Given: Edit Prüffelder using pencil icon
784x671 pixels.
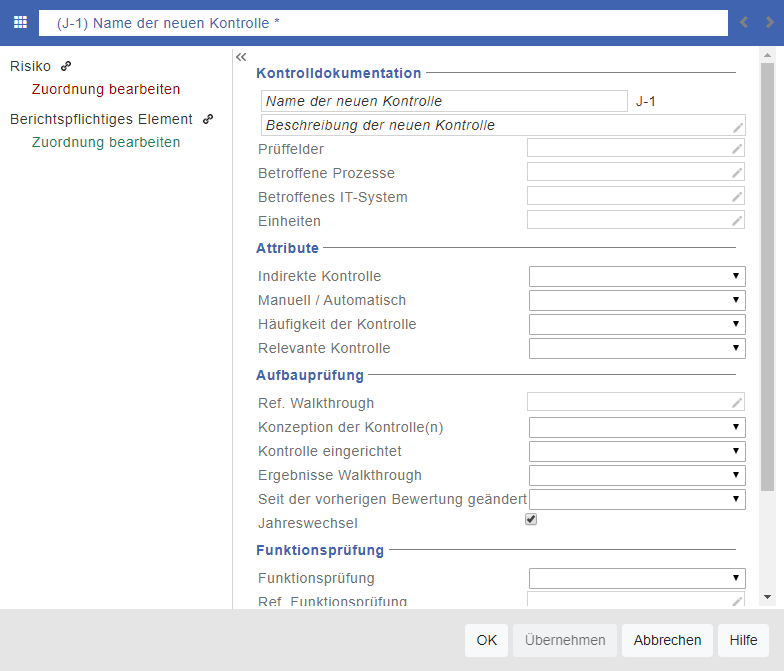Looking at the screenshot, I should (736, 148).
